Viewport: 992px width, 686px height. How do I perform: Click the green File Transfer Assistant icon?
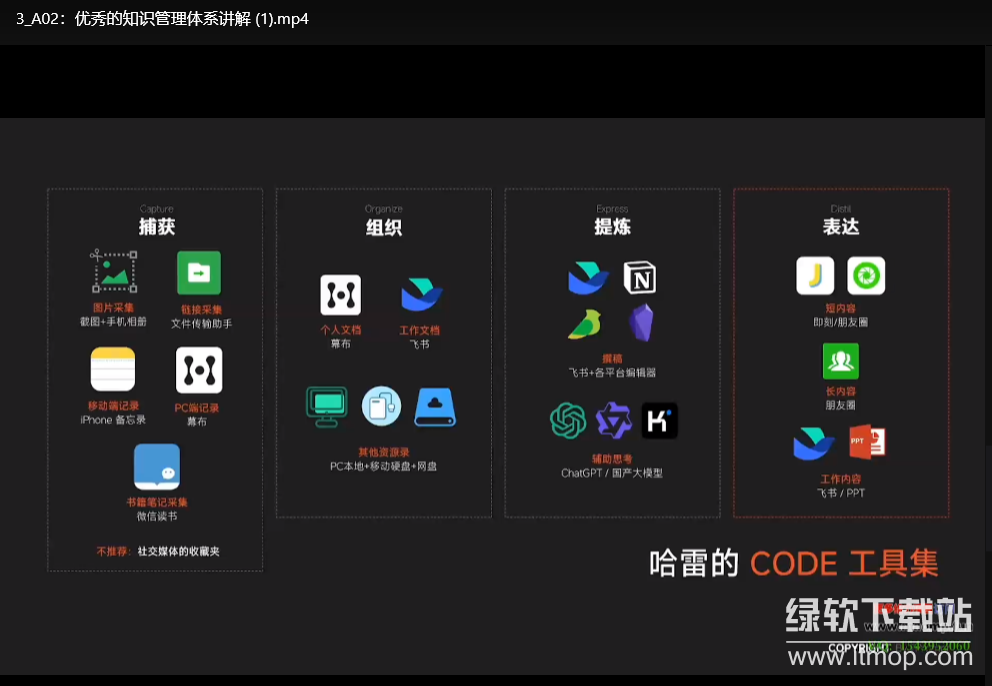198,272
